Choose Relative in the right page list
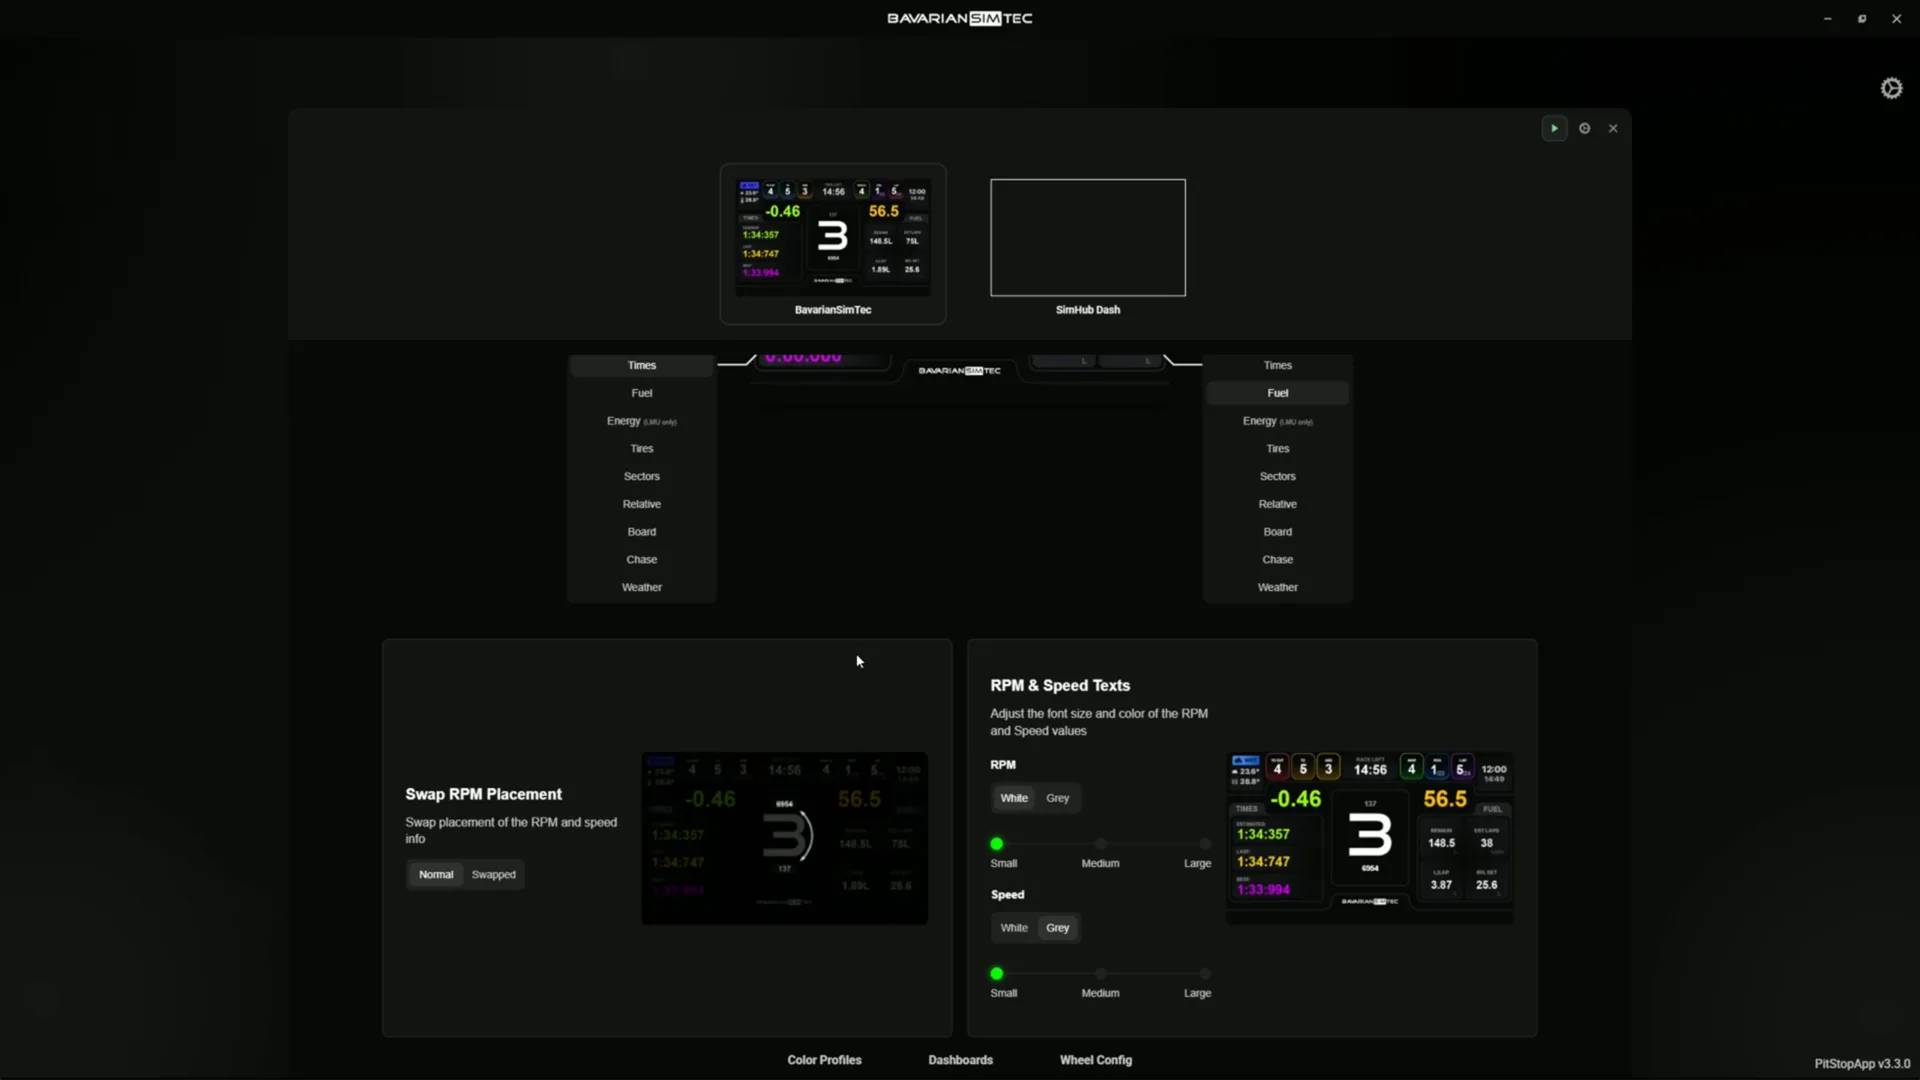The width and height of the screenshot is (1920, 1080). (x=1278, y=504)
